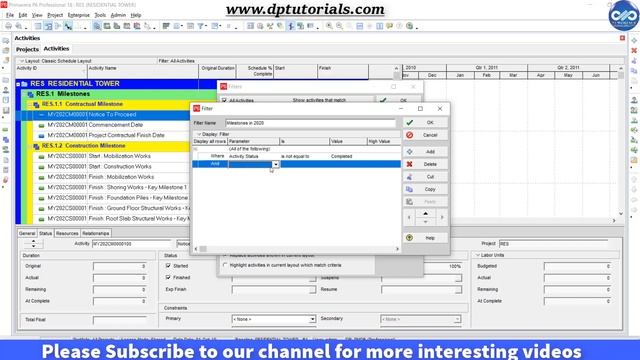
Task: Click the Add row icon in Filter dialog
Action: pyautogui.click(x=409, y=151)
